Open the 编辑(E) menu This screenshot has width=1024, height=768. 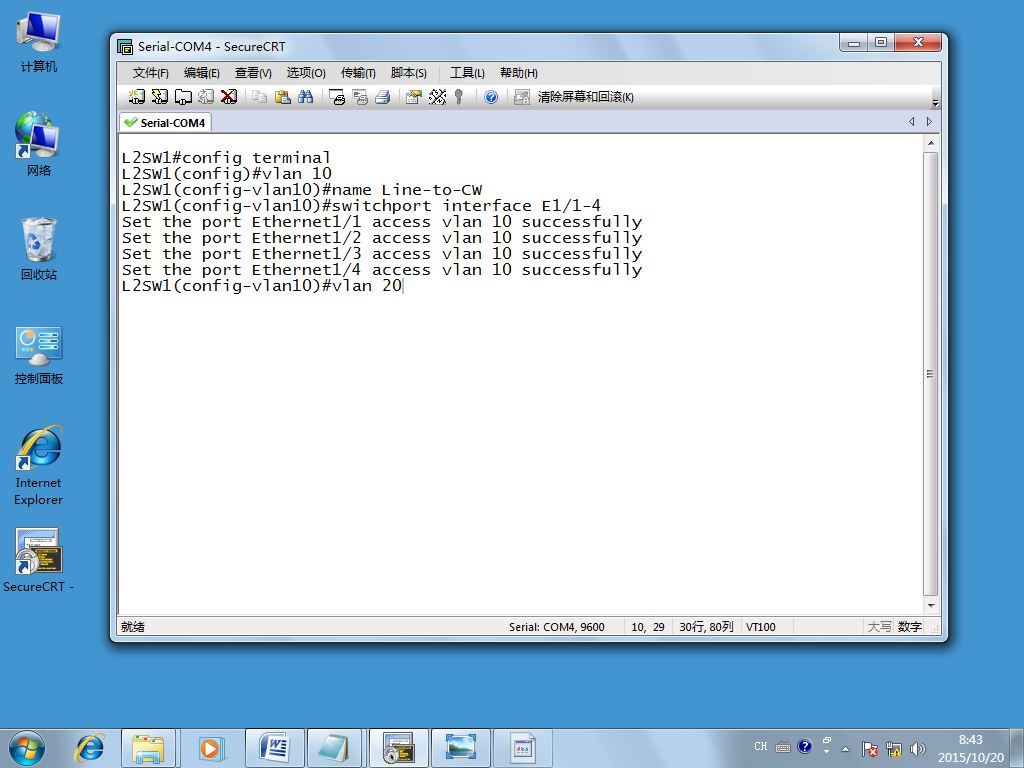(x=201, y=72)
